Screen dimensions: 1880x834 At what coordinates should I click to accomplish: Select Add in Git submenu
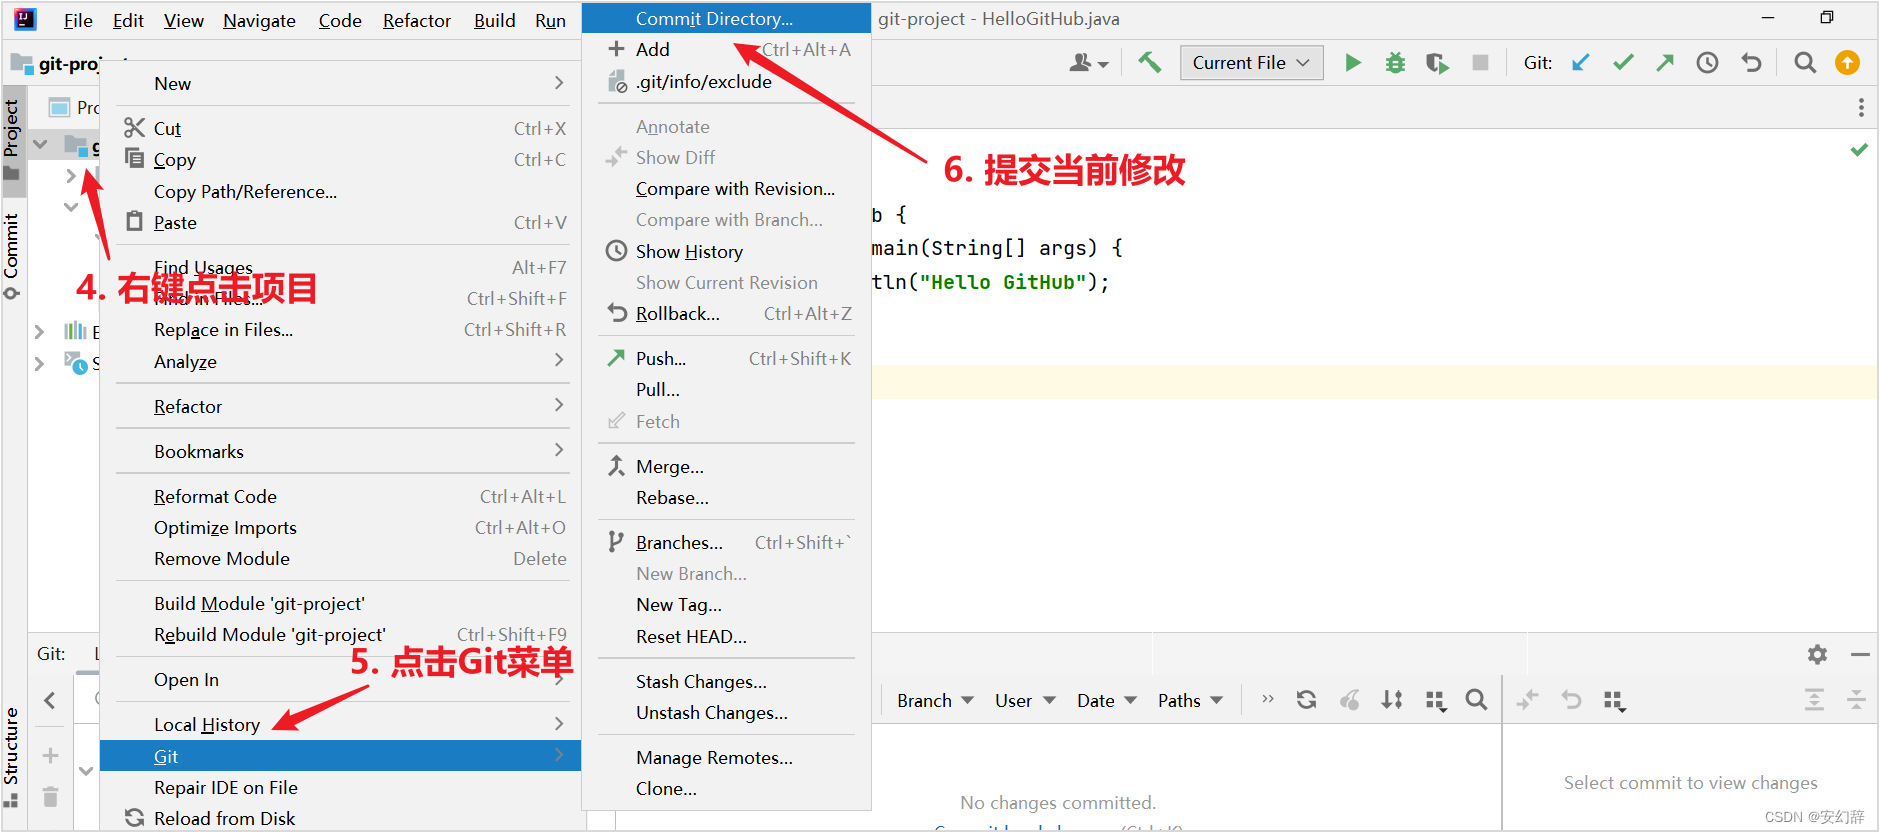tap(726, 50)
